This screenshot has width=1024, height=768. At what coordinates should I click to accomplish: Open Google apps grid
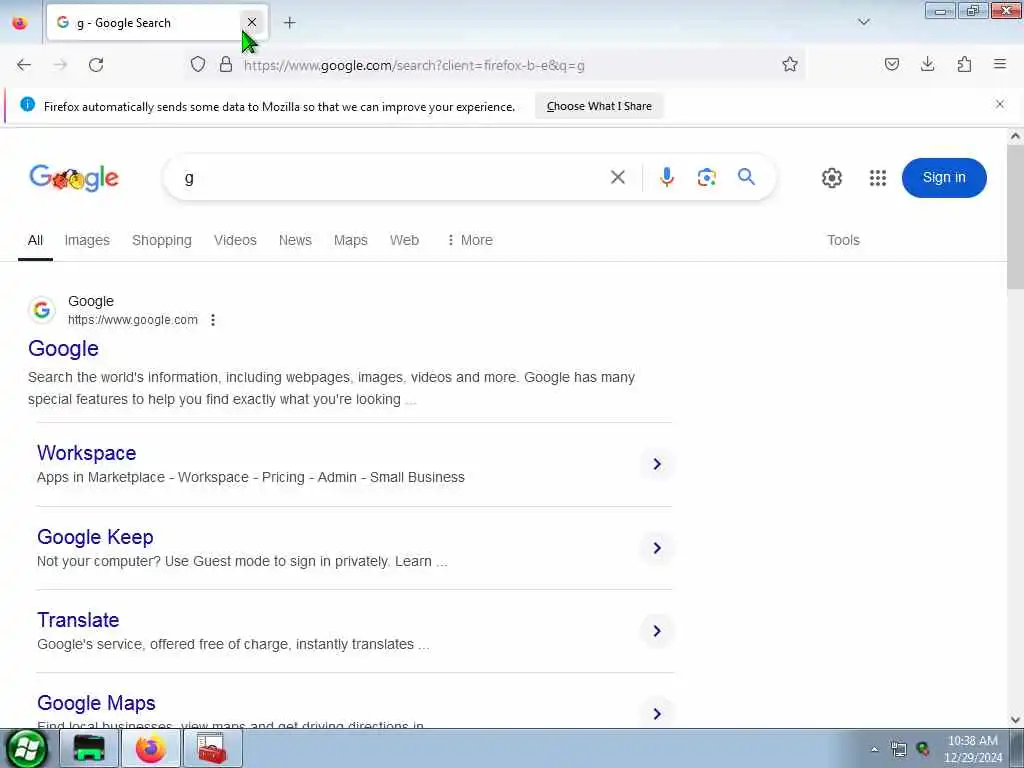pyautogui.click(x=878, y=178)
